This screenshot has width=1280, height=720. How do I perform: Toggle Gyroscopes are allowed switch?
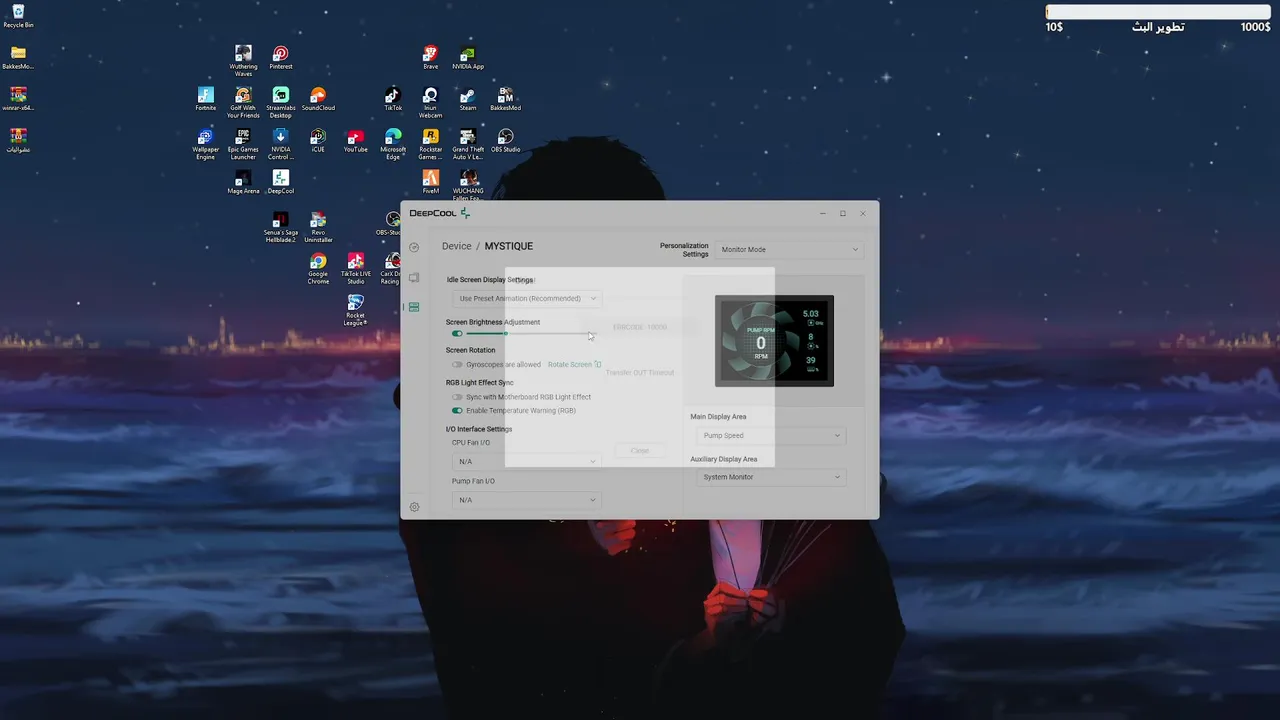457,365
